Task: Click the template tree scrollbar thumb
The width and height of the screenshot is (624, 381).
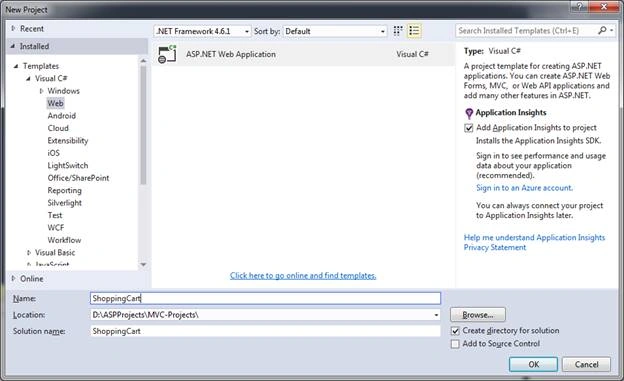Action: click(x=143, y=125)
